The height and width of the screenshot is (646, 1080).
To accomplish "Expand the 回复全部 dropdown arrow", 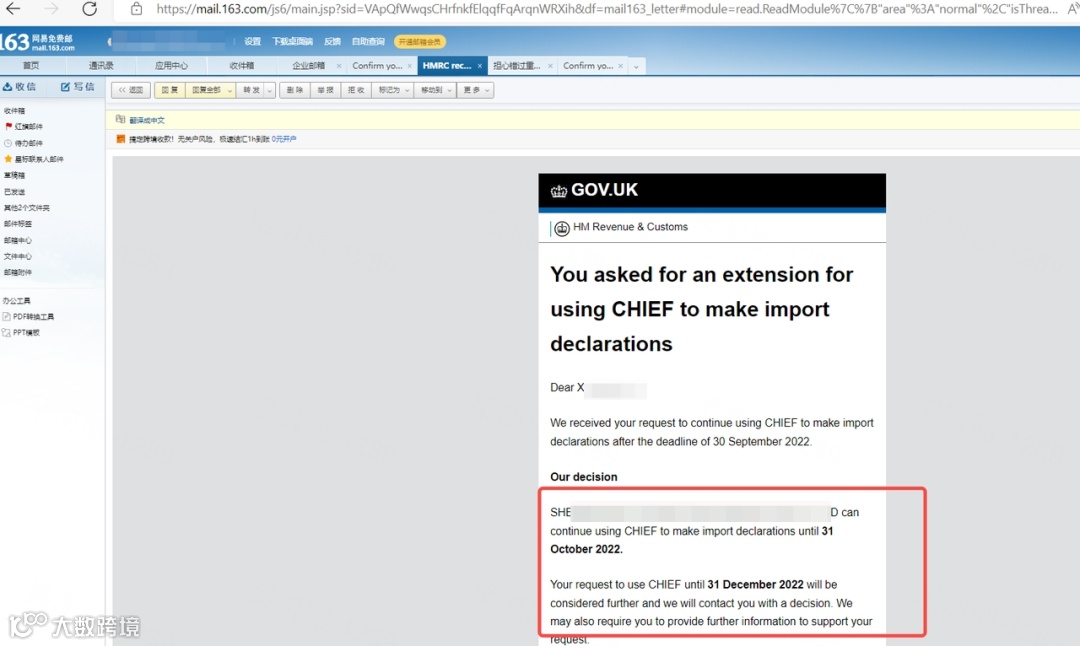I will click(229, 90).
